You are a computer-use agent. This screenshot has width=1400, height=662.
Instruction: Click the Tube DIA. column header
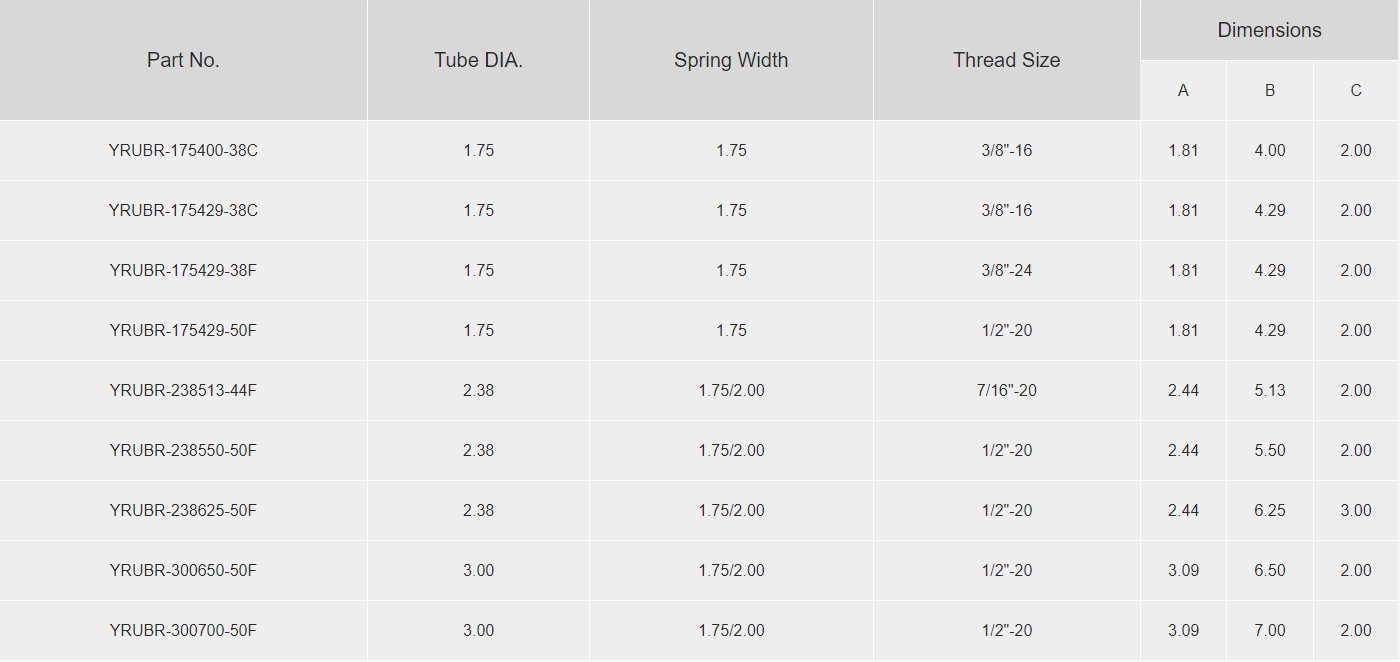(x=478, y=60)
